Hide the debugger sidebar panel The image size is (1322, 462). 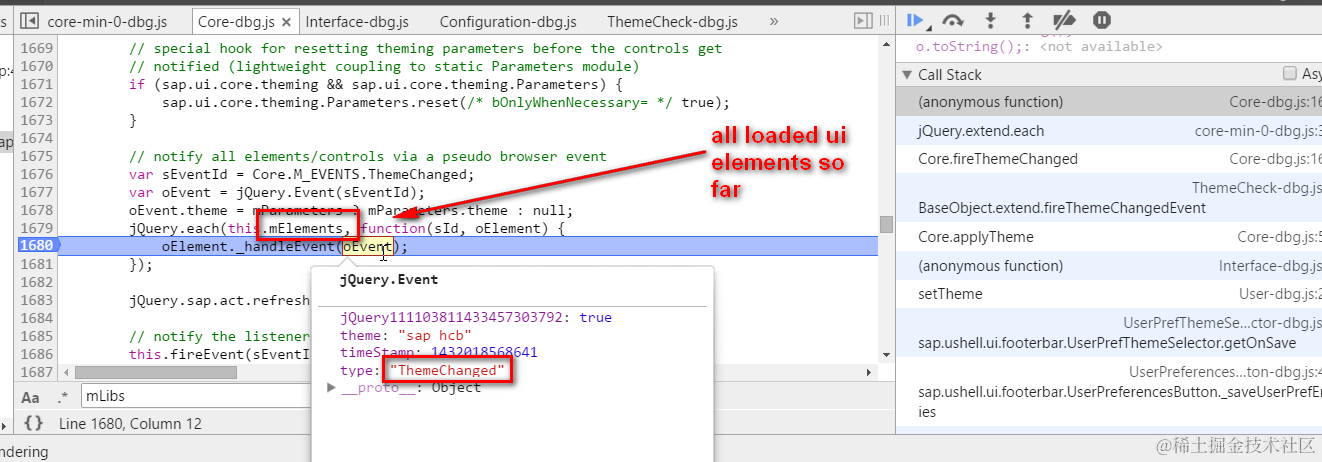click(861, 20)
